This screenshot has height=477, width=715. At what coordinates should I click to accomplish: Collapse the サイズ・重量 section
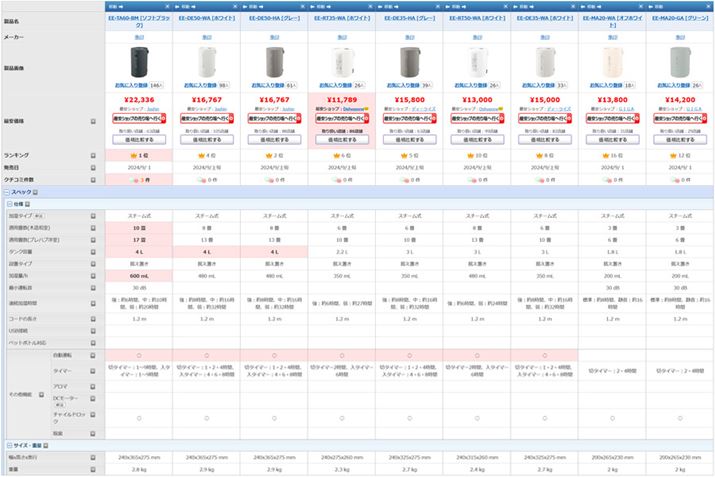7,443
